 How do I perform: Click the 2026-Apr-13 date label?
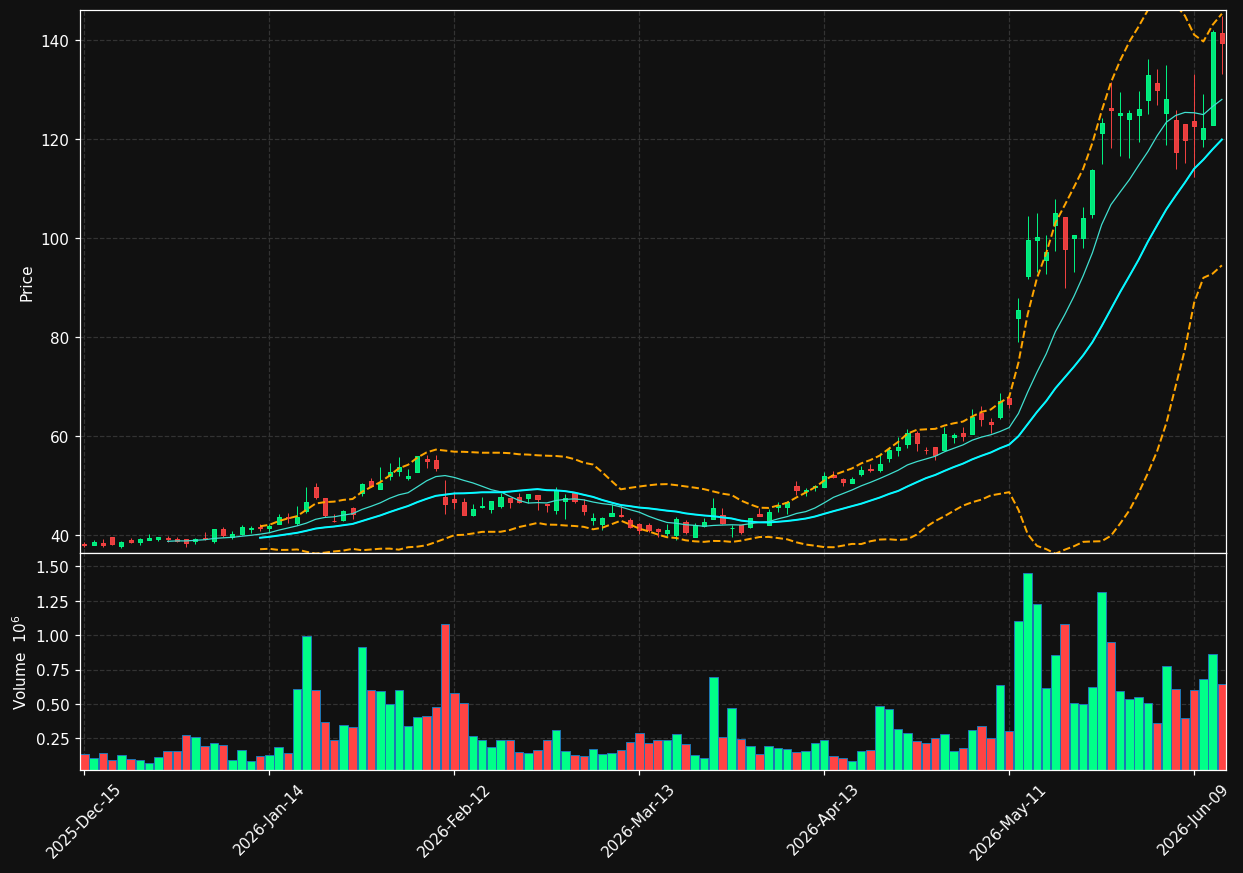823,822
